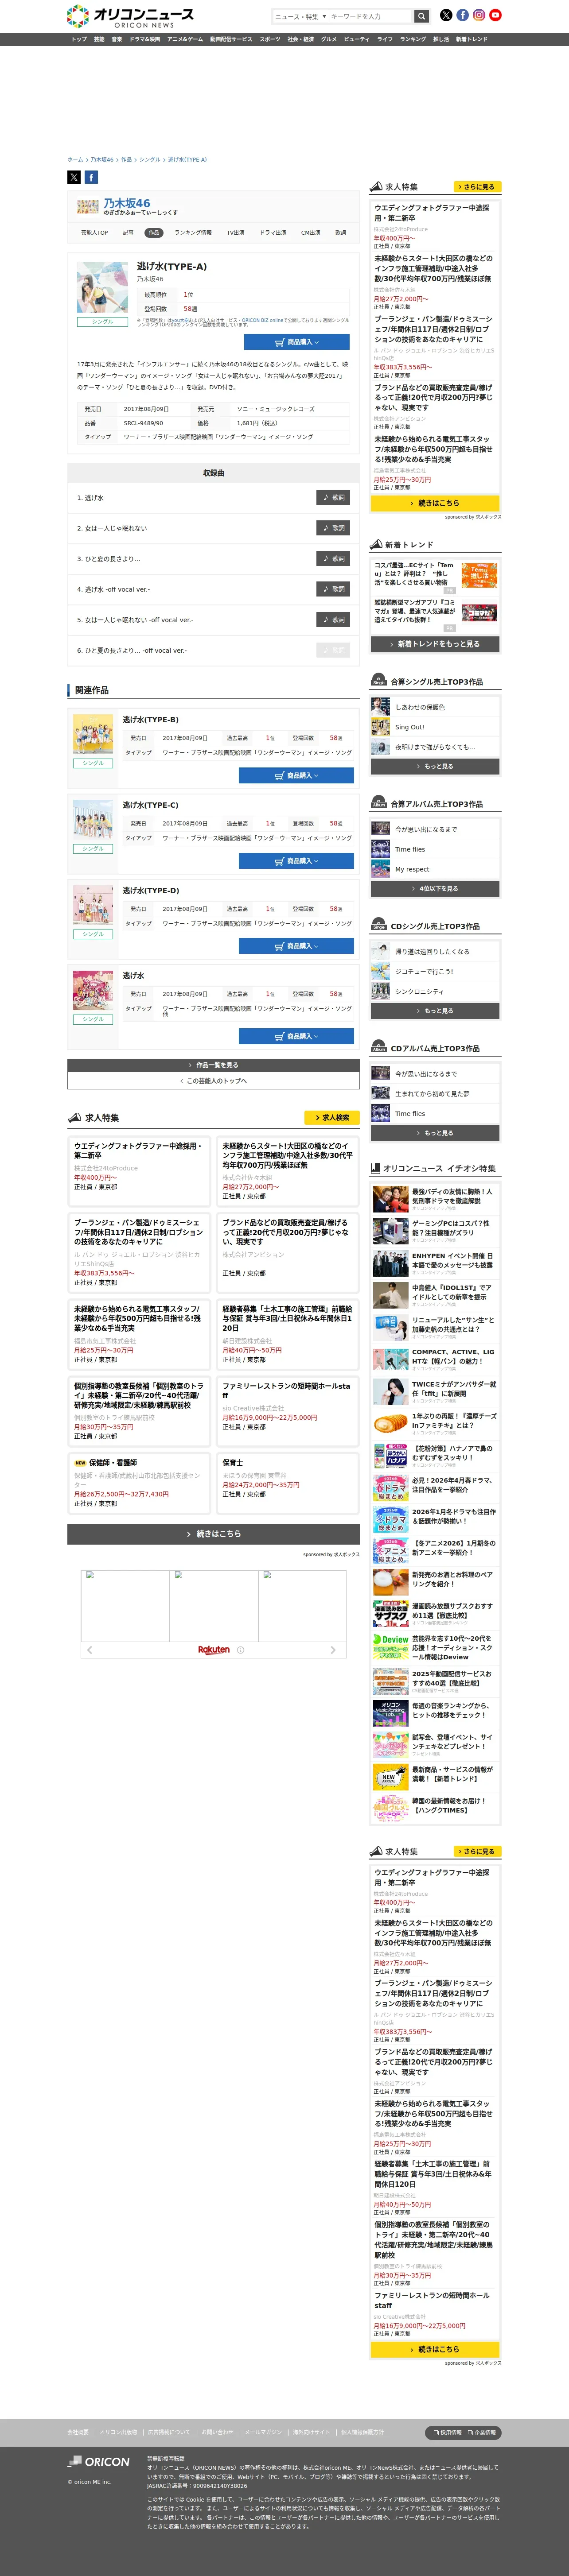
Task: Expand 商品購入 dropdown for TYPE-D
Action: click(296, 945)
